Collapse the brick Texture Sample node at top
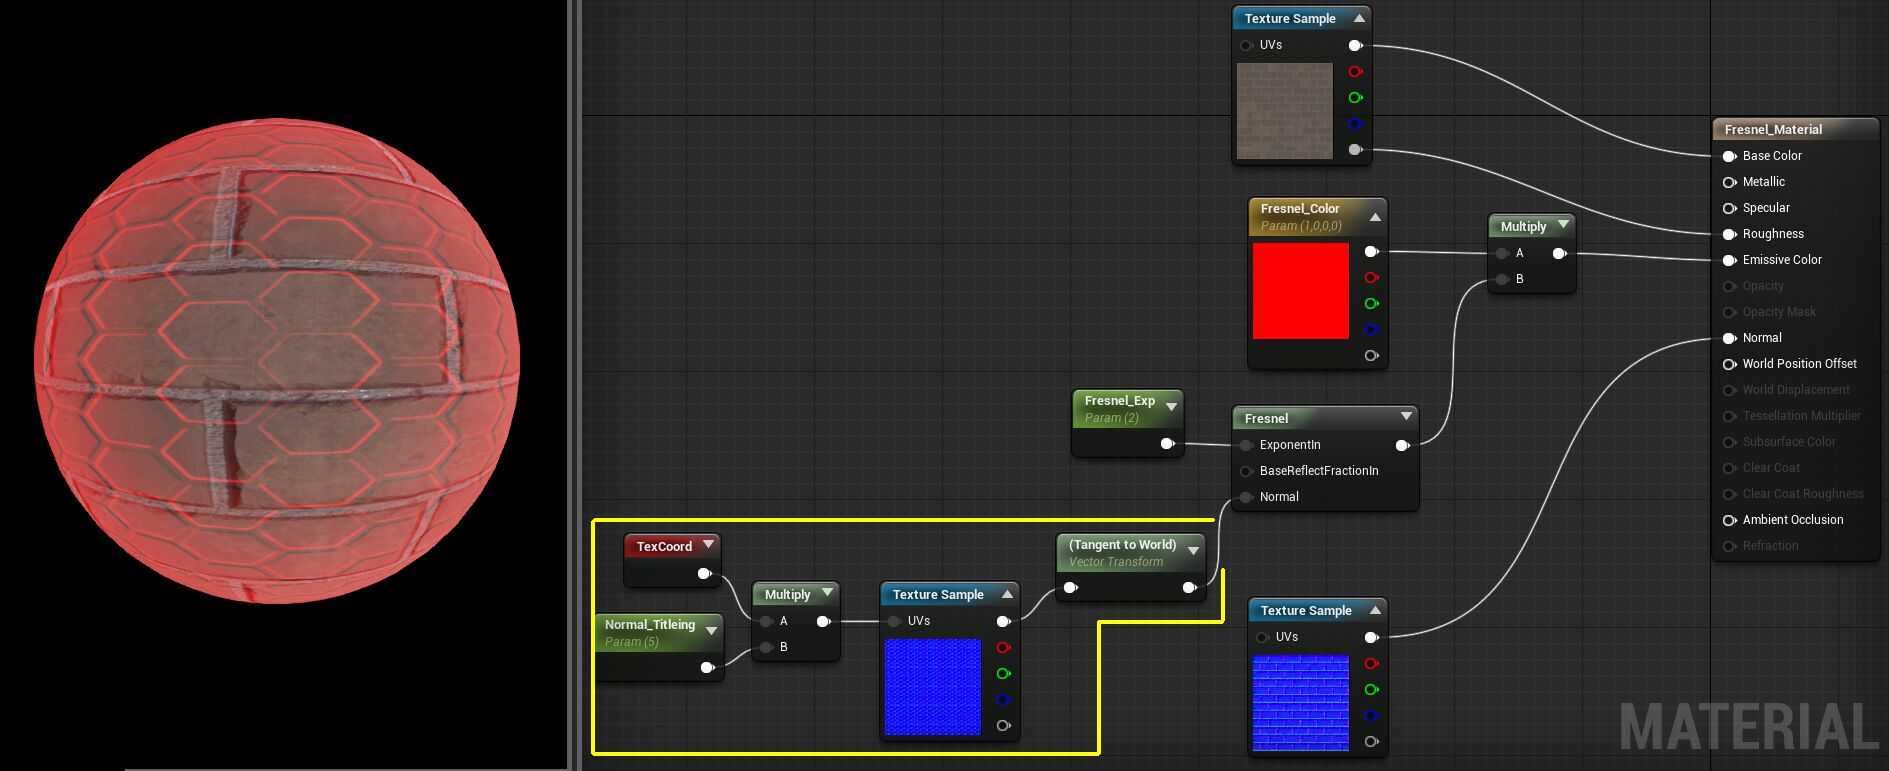The height and width of the screenshot is (771, 1889). (x=1359, y=18)
